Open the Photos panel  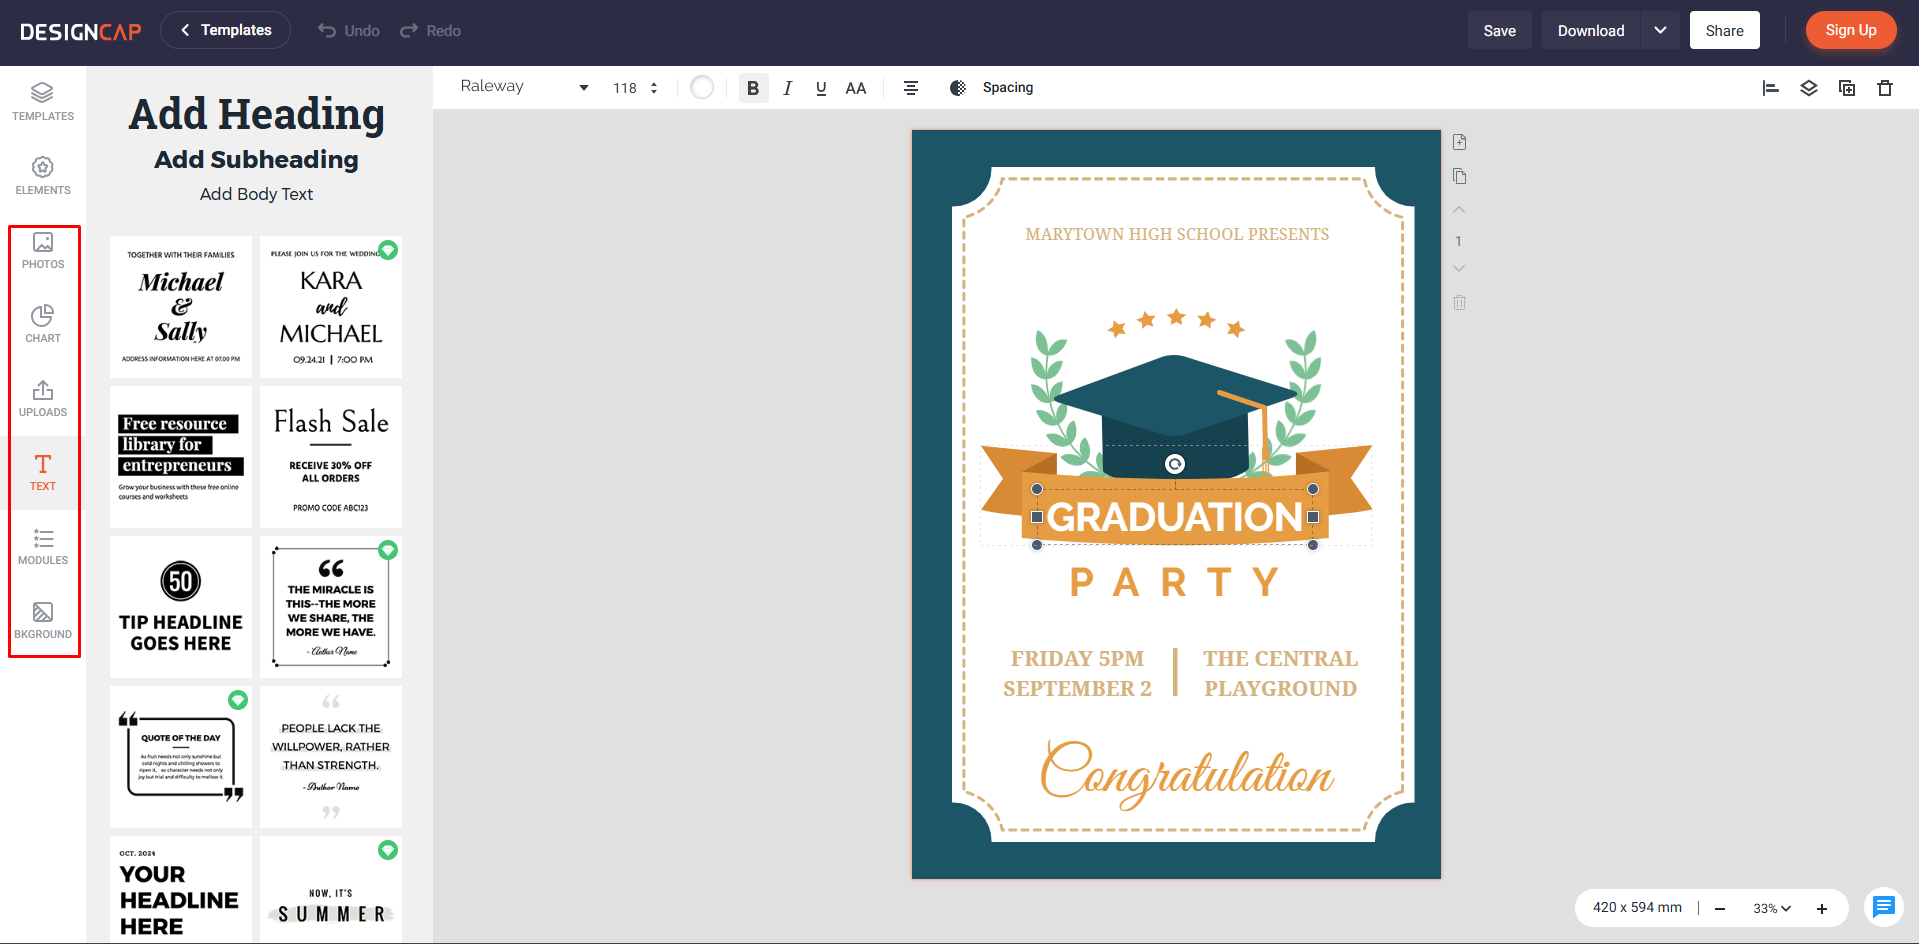pyautogui.click(x=43, y=250)
